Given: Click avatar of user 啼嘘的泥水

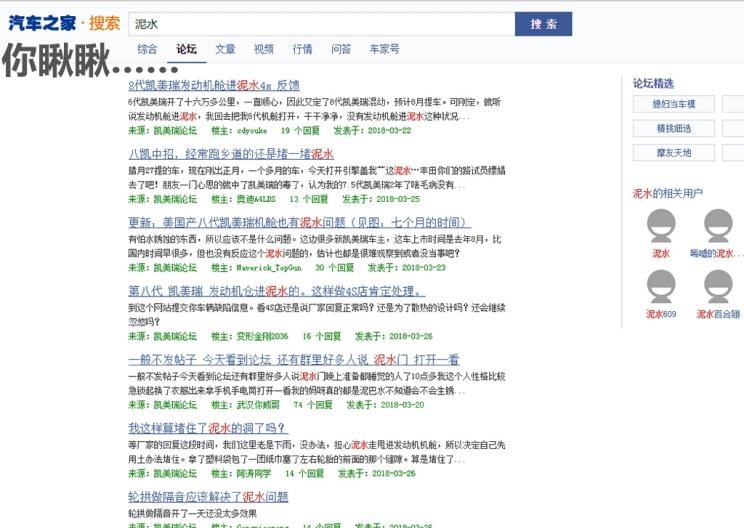Looking at the screenshot, I should coord(718,226).
